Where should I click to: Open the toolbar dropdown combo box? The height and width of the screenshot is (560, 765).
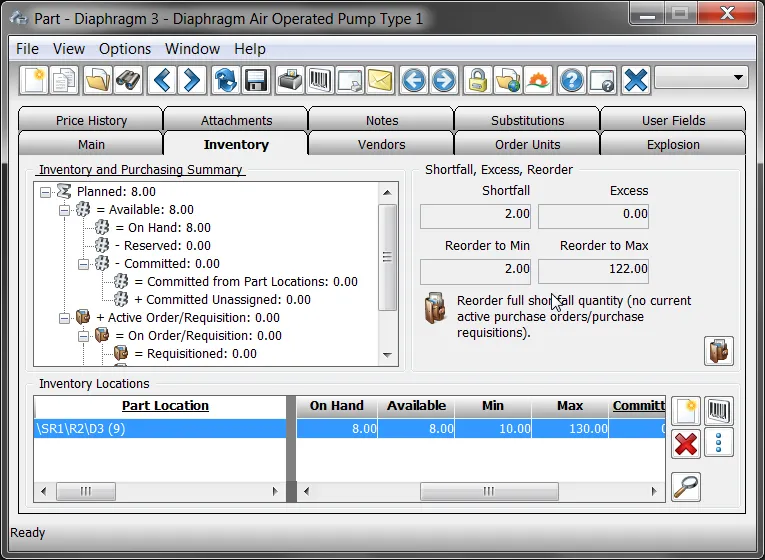point(702,78)
